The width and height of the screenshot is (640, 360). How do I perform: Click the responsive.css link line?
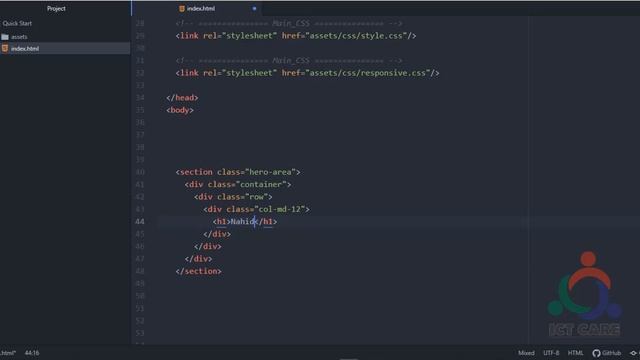pyautogui.click(x=307, y=73)
